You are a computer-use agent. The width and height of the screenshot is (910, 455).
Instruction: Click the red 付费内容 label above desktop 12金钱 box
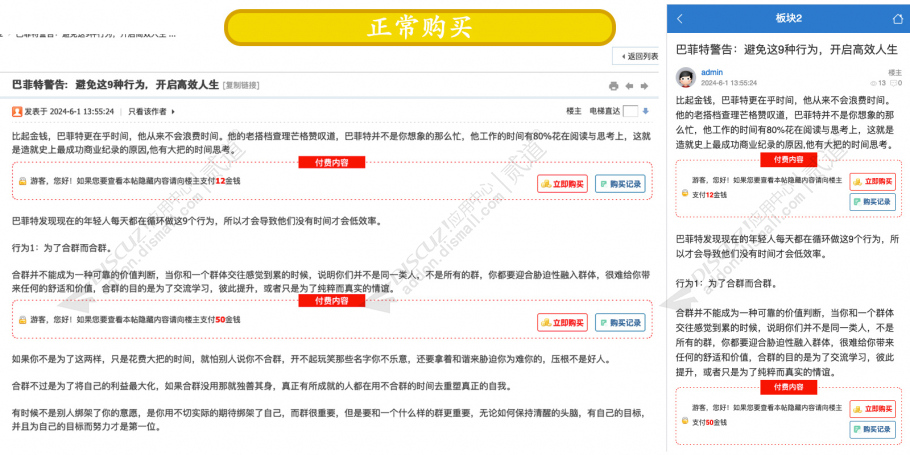(x=331, y=162)
